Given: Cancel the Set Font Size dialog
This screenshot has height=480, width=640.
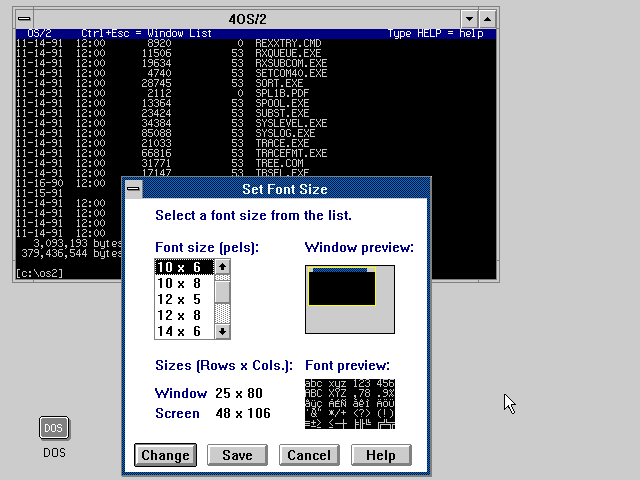Looking at the screenshot, I should (308, 455).
